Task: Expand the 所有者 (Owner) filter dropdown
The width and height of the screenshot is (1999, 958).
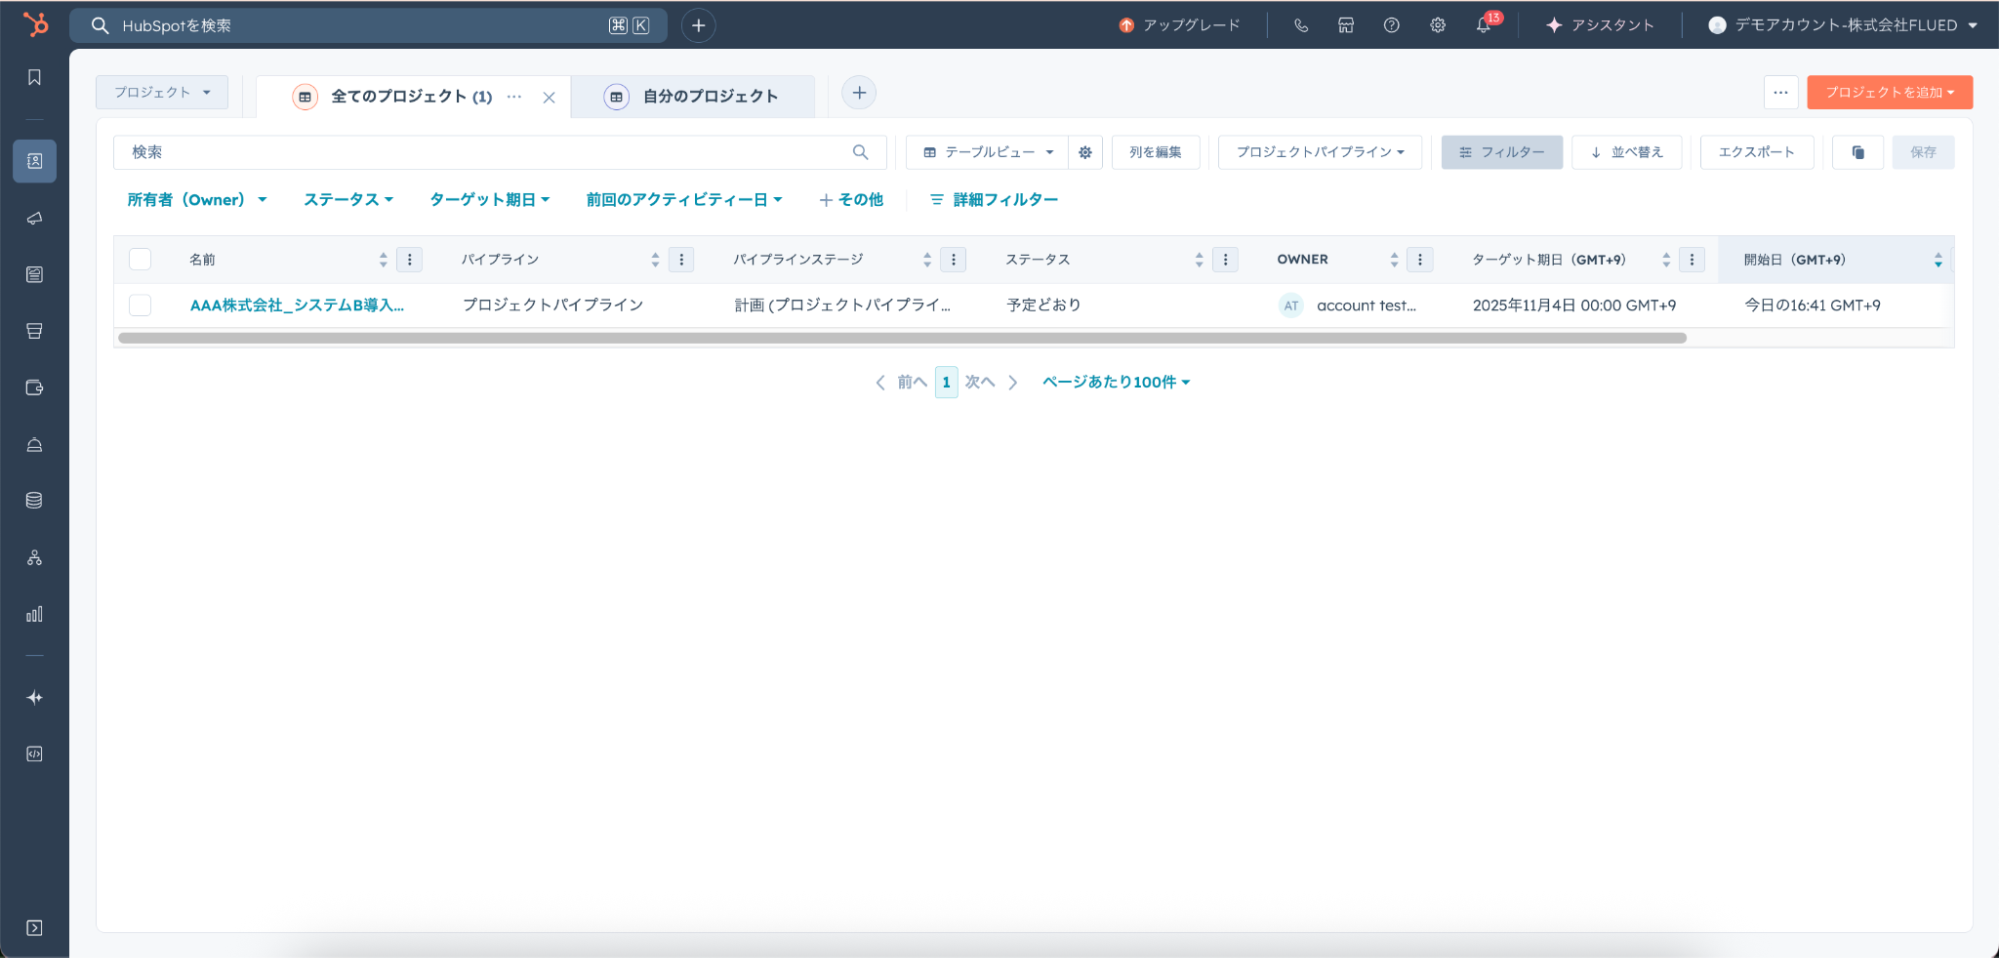Action: tap(197, 200)
